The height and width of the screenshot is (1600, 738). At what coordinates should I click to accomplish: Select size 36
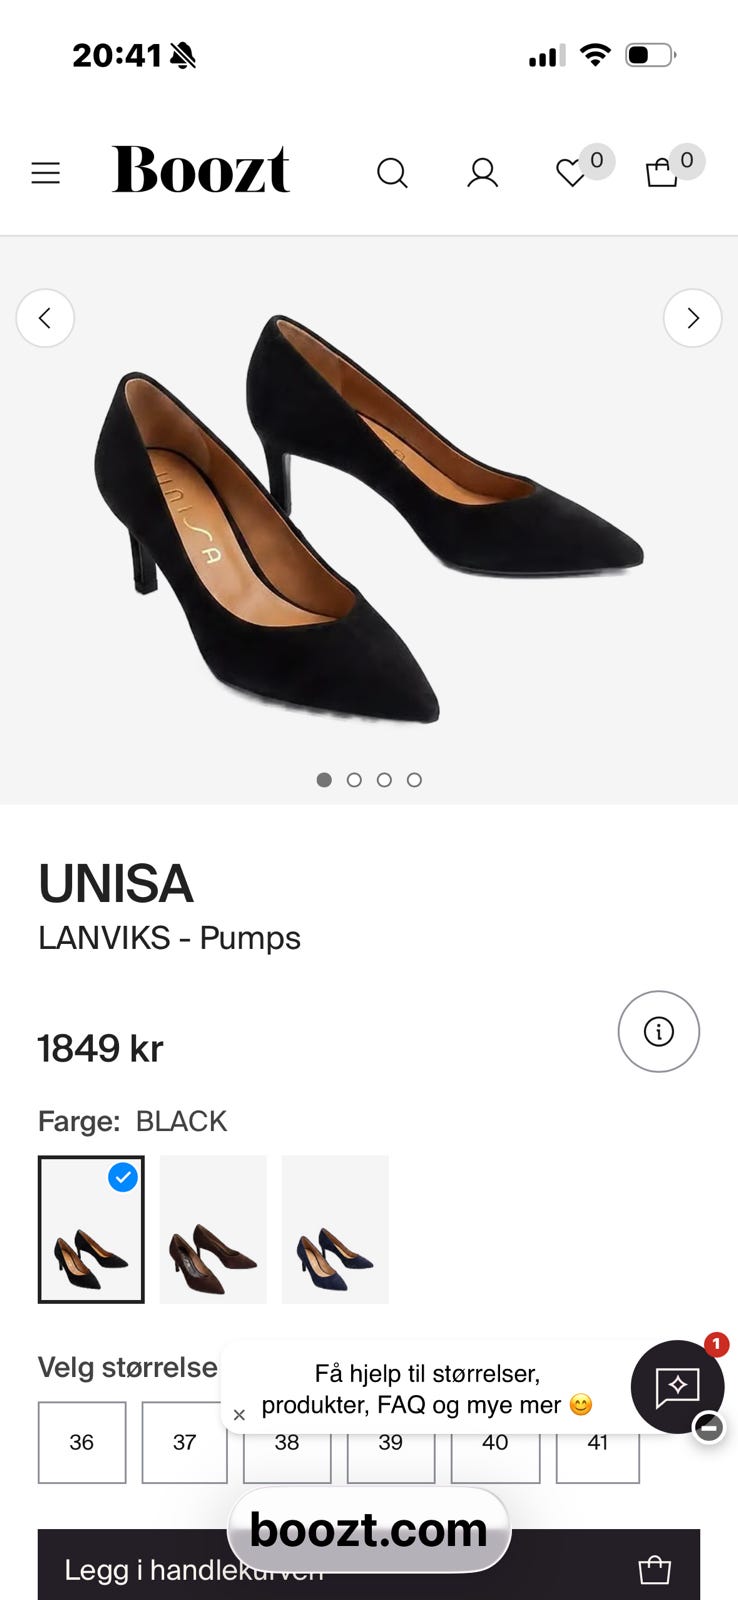[x=82, y=1442]
